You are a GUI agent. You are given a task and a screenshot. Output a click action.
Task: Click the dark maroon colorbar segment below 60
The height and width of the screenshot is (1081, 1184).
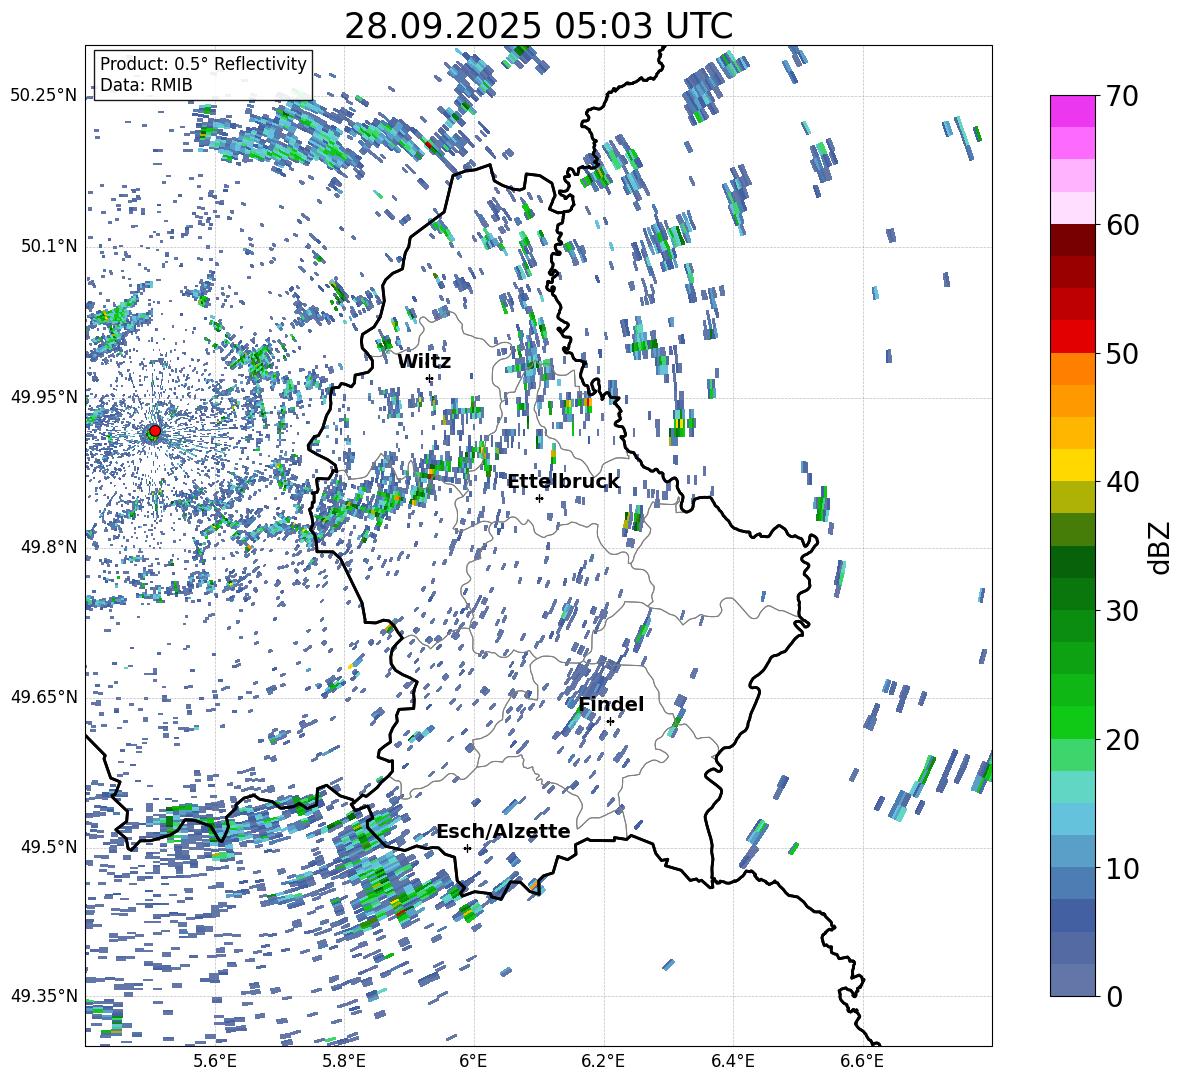click(1072, 240)
